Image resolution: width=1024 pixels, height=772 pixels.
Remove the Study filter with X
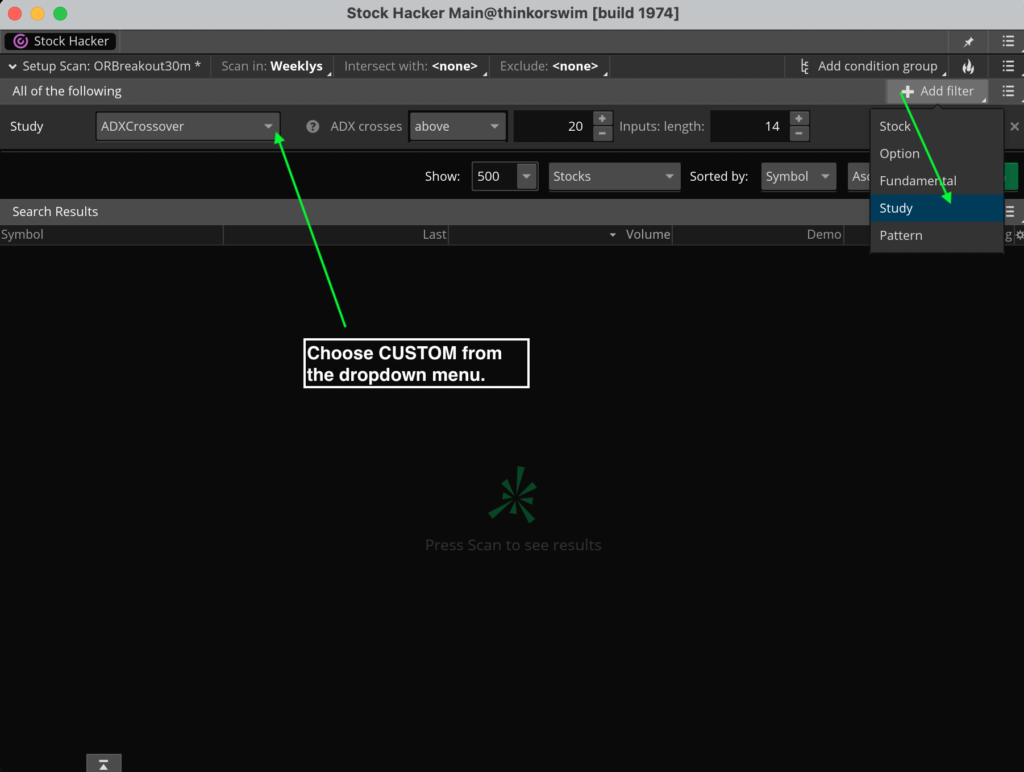(1014, 127)
